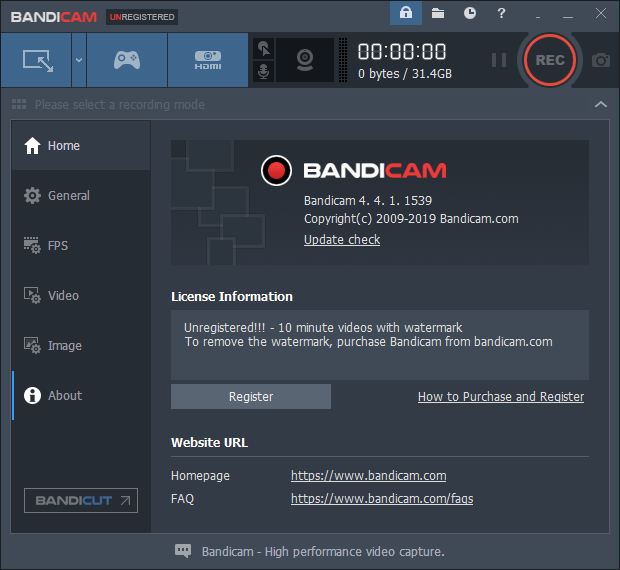The image size is (620, 570).
Task: Minimize the Bandicam window
Action: (568, 17)
